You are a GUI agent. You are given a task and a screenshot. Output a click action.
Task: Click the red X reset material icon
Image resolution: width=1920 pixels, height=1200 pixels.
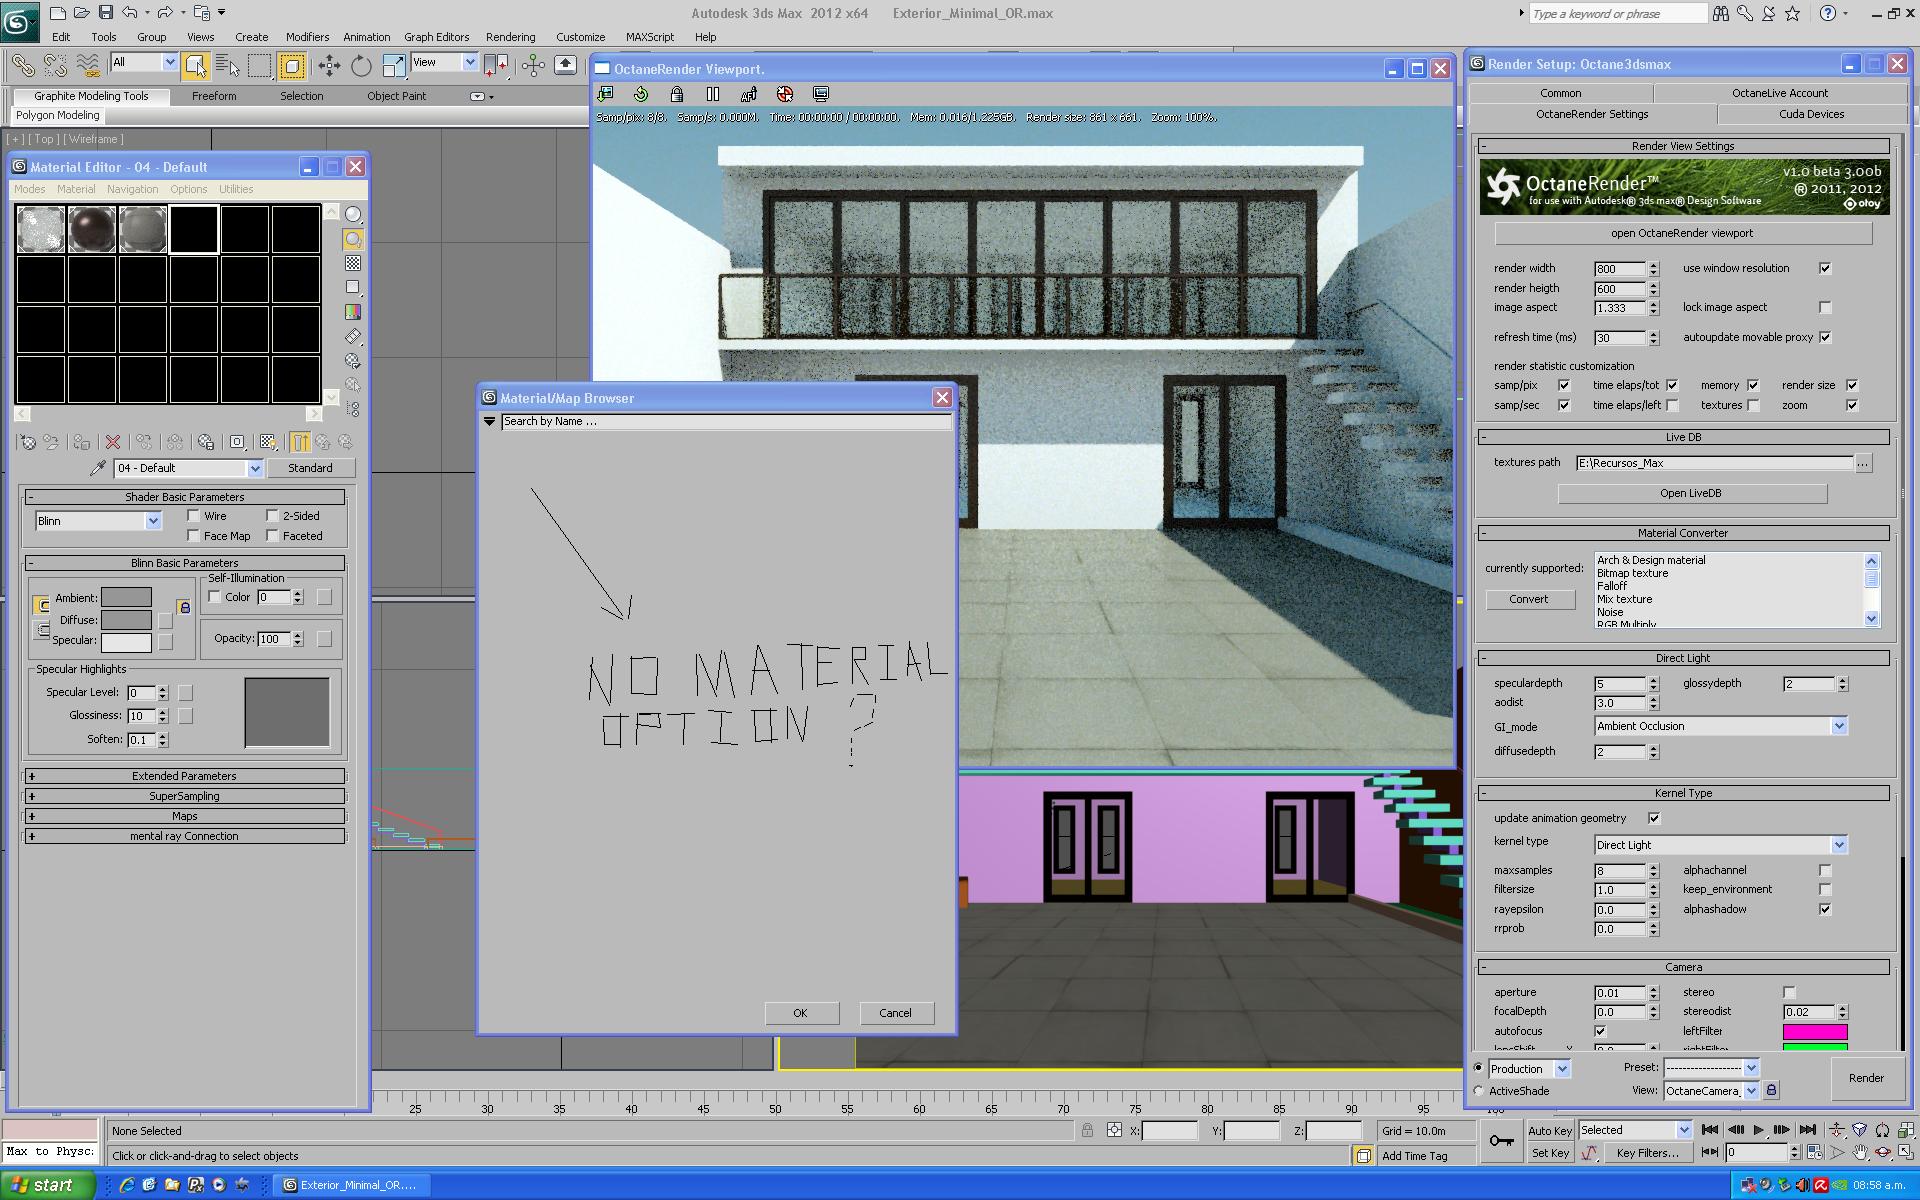113,442
